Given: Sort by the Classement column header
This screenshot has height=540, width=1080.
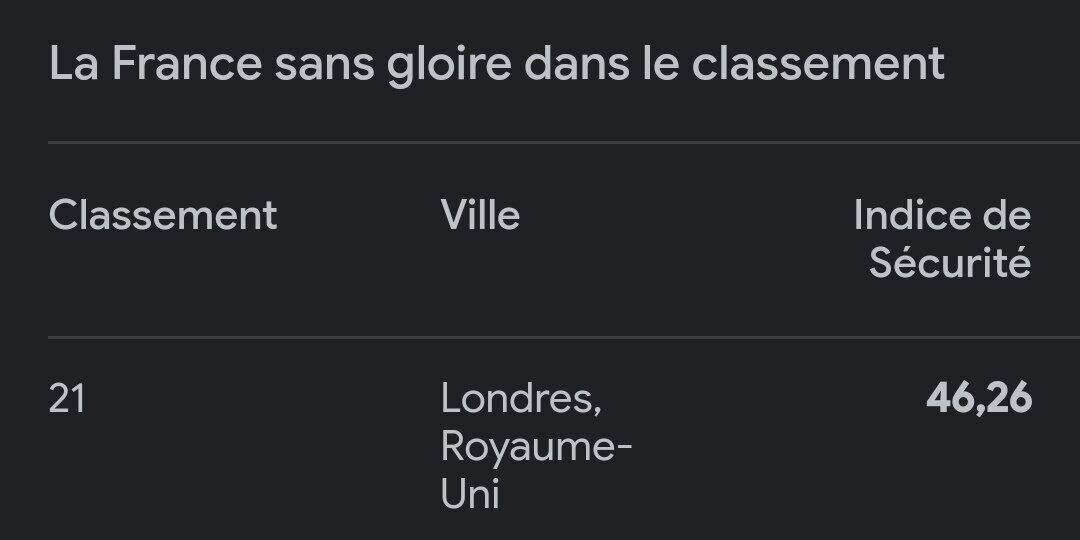Looking at the screenshot, I should click(163, 216).
